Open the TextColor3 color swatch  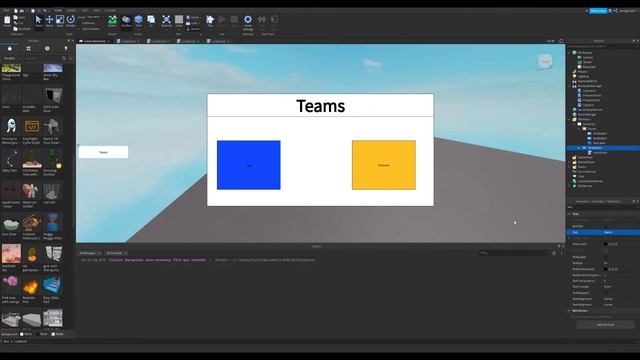(606, 244)
